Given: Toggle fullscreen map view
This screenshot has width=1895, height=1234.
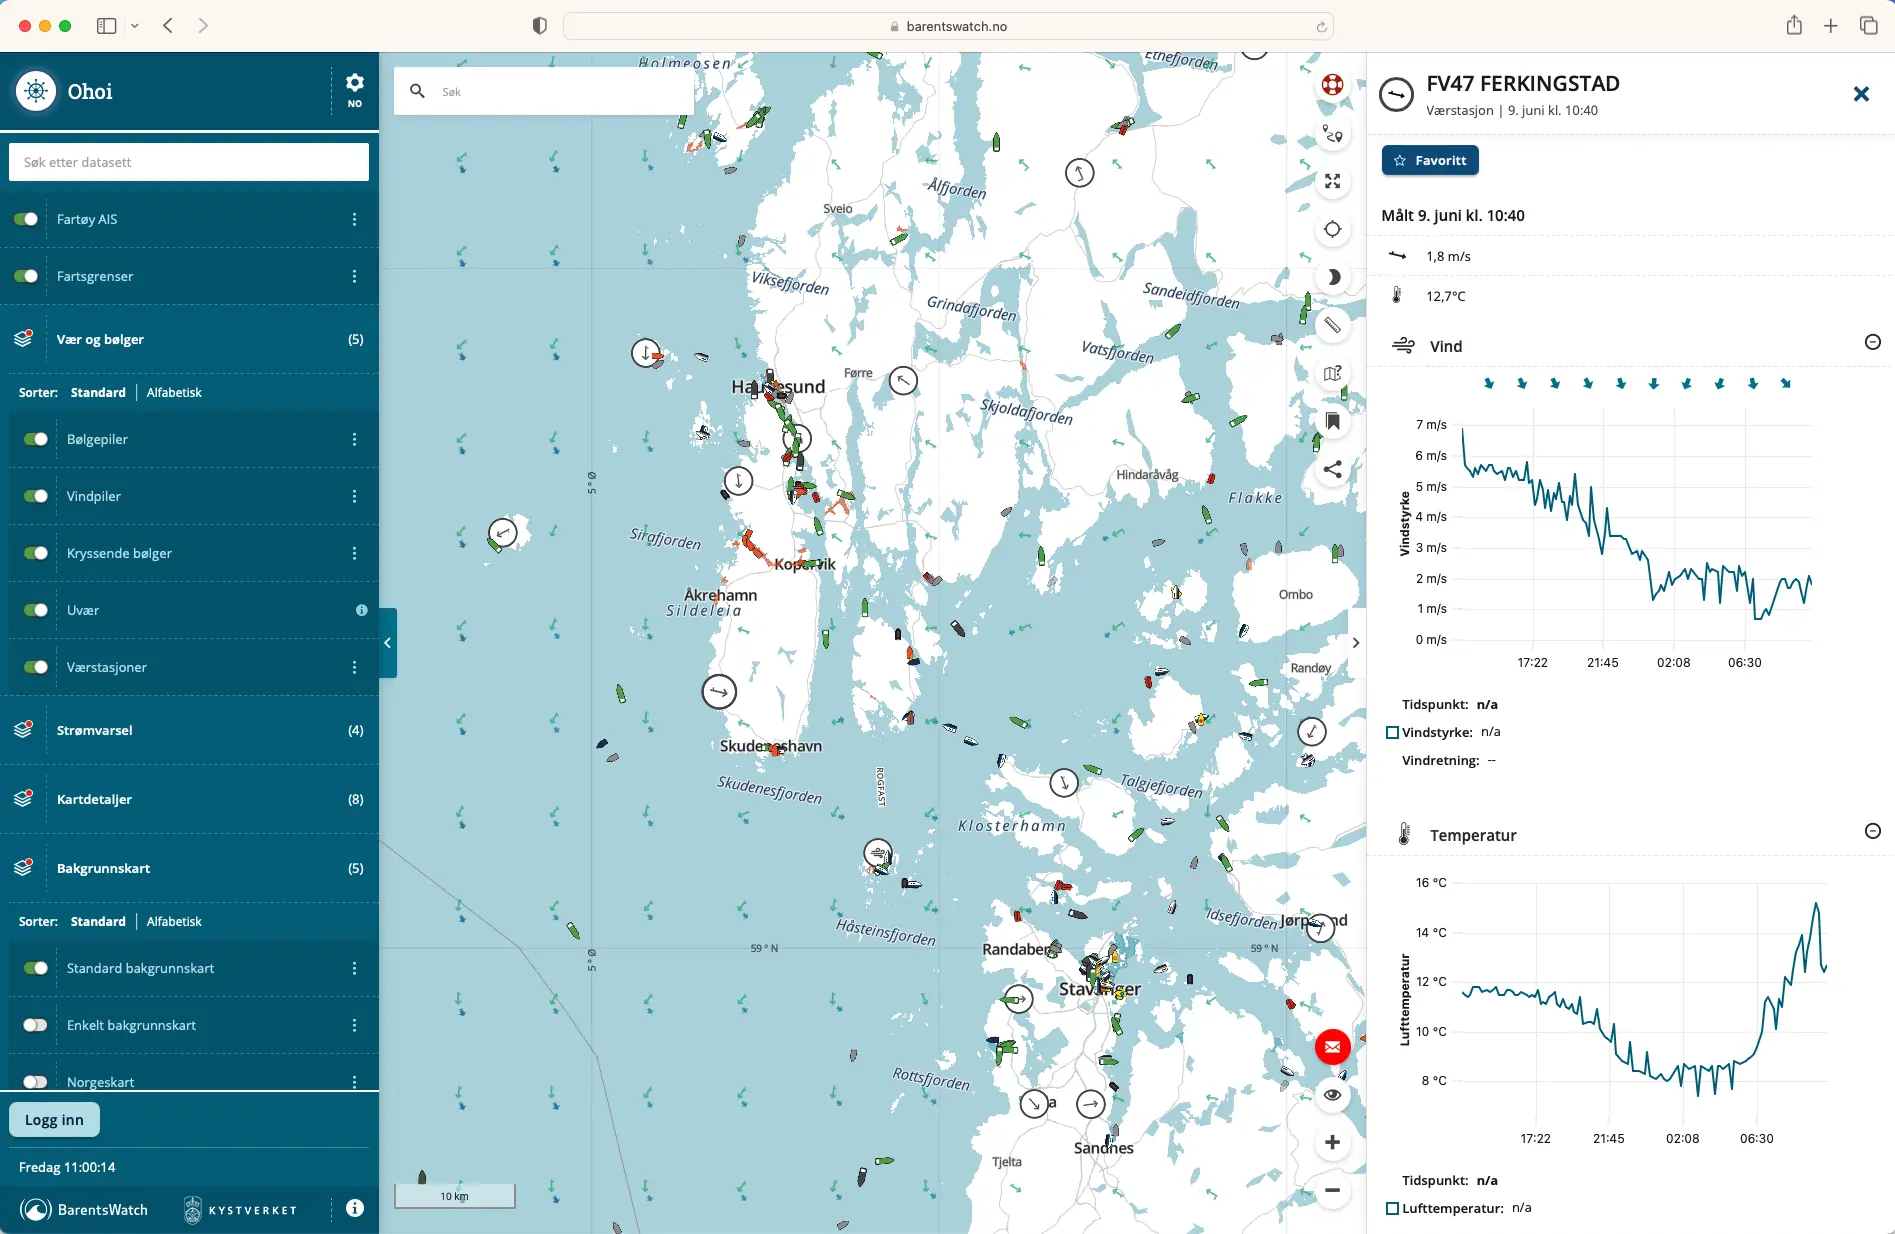Looking at the screenshot, I should point(1332,182).
